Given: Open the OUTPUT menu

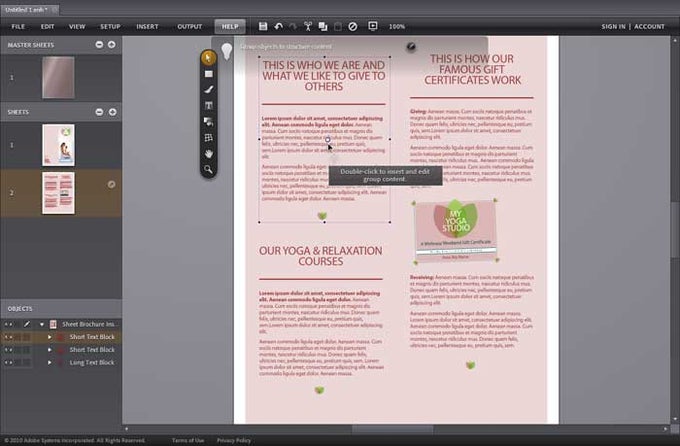Looking at the screenshot, I should coord(190,26).
